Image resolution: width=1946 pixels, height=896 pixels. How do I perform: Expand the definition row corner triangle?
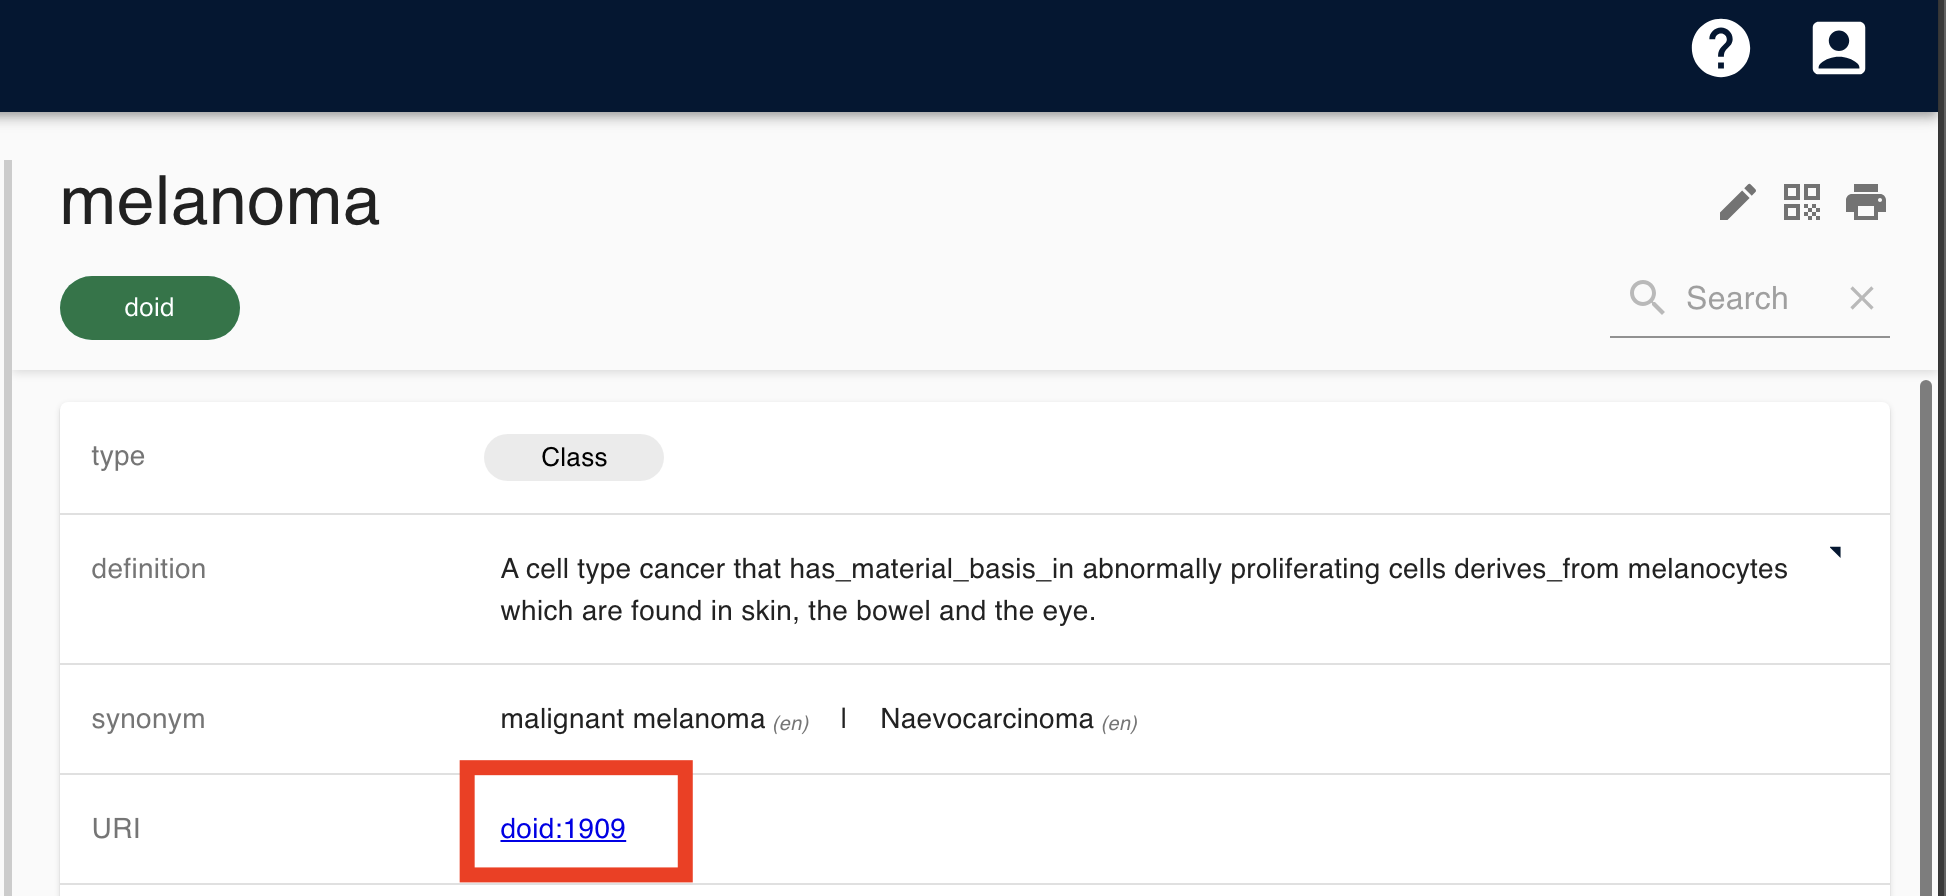tap(1835, 552)
